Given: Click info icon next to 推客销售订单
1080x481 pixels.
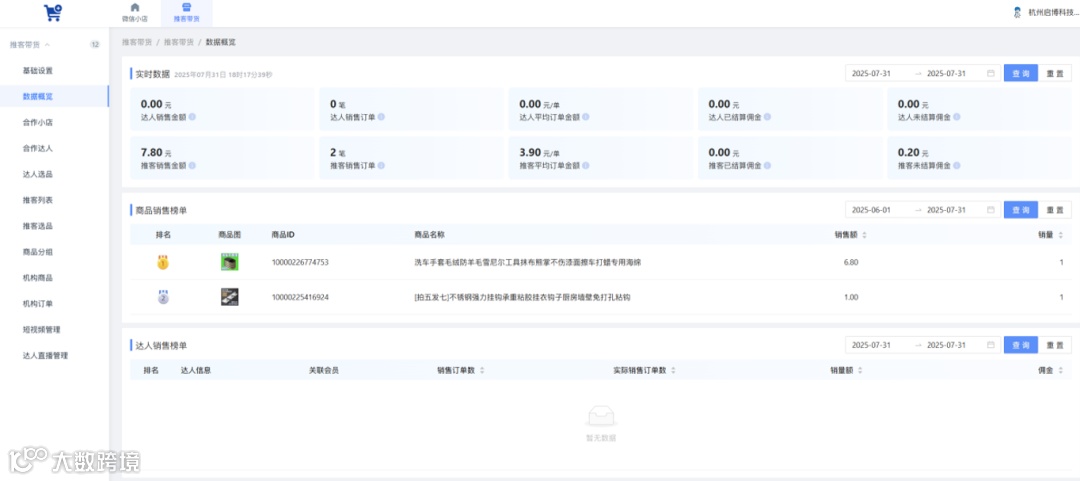Looking at the screenshot, I should tap(381, 166).
